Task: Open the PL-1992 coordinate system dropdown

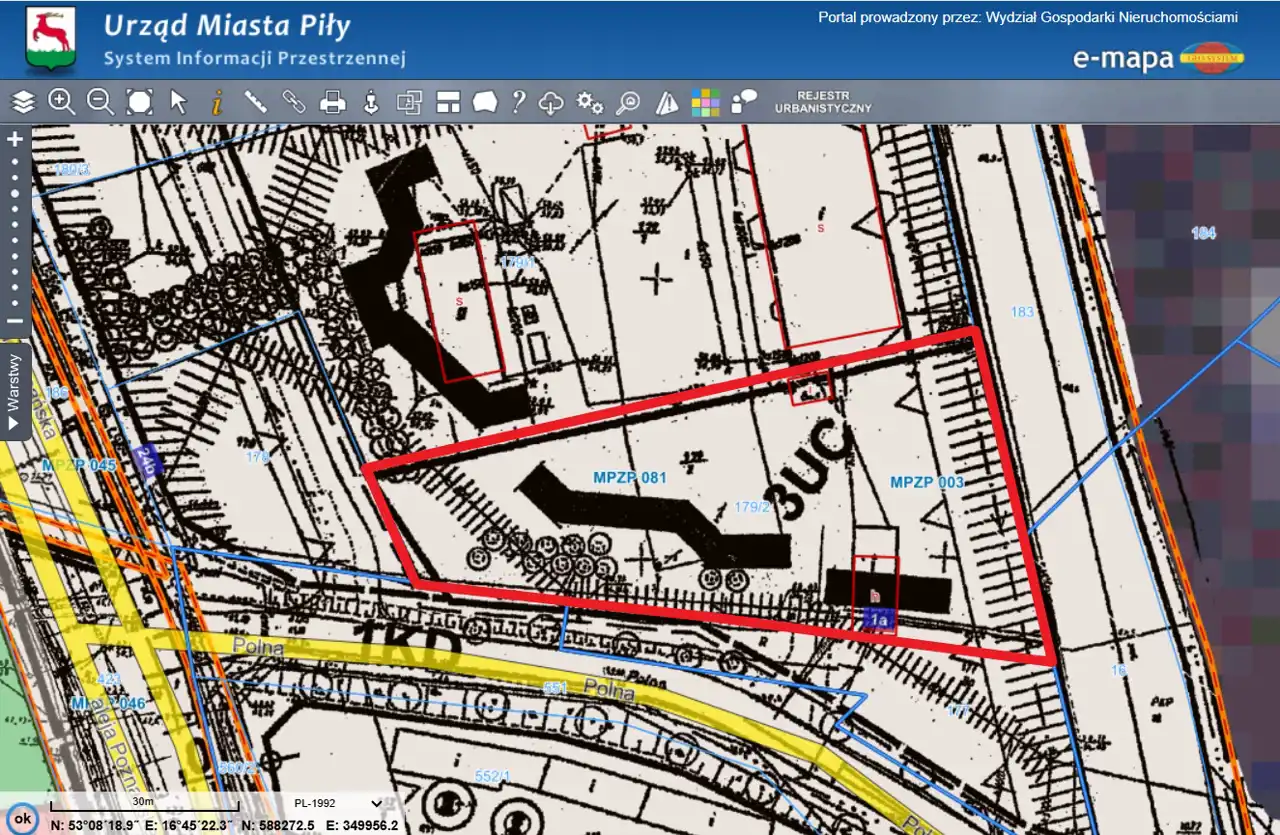Action: (339, 803)
